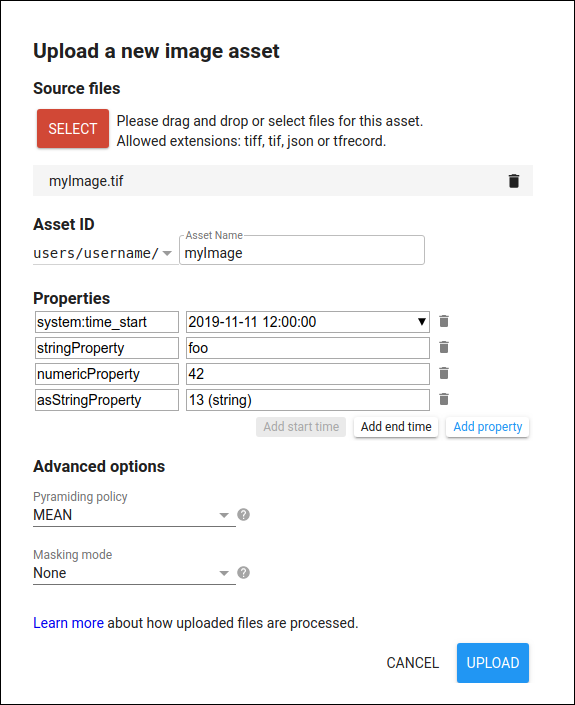Open the Learn more link
This screenshot has height=705, width=575.
68,623
